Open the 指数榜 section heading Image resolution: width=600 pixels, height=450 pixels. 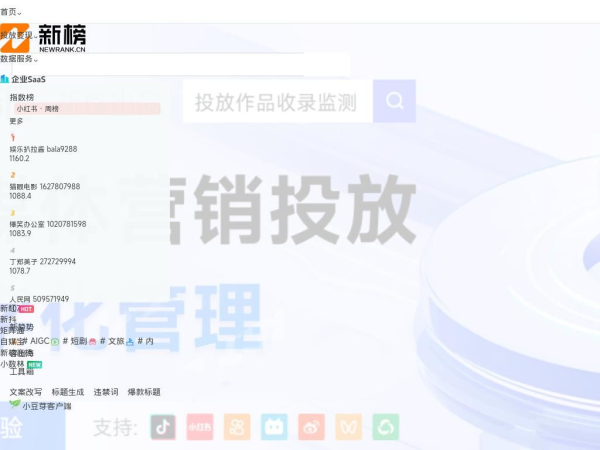pos(22,97)
